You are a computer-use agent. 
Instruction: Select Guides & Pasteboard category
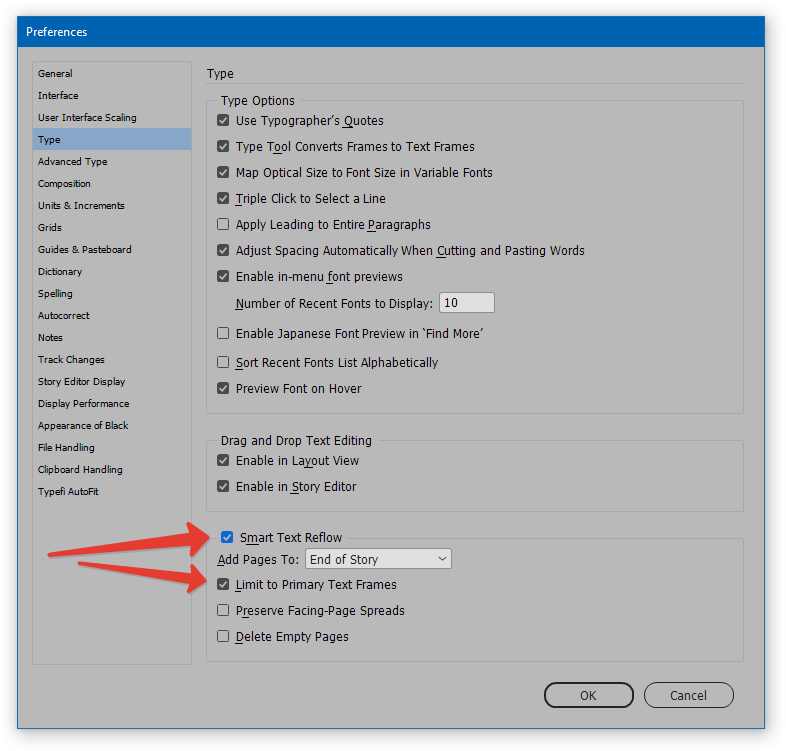click(x=111, y=250)
